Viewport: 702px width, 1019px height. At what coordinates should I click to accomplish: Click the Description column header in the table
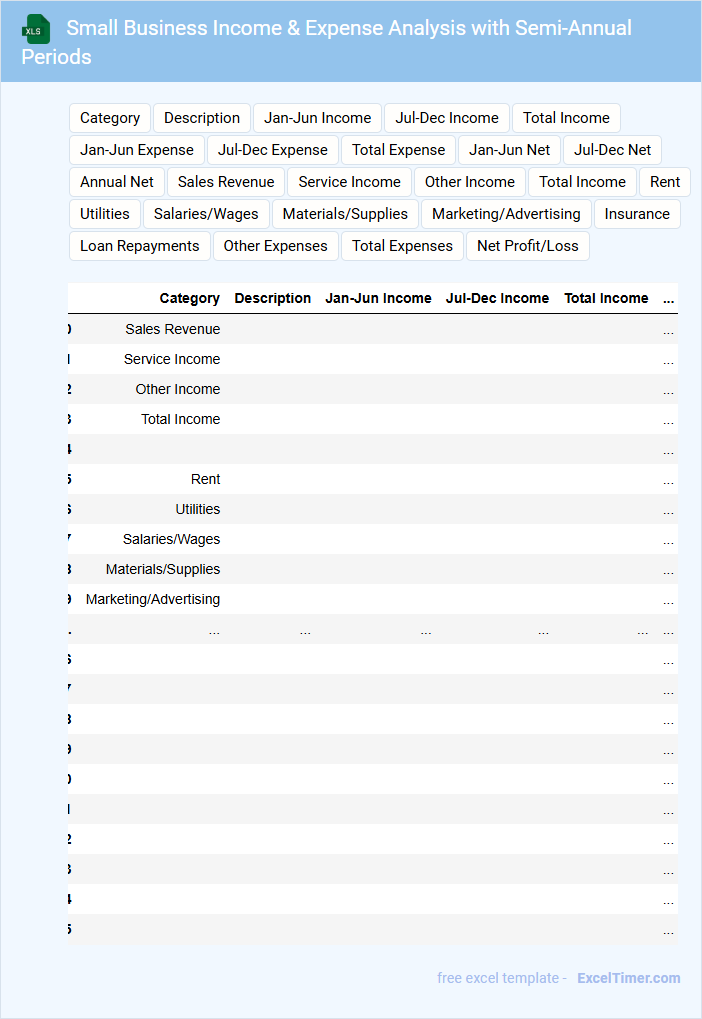point(272,298)
